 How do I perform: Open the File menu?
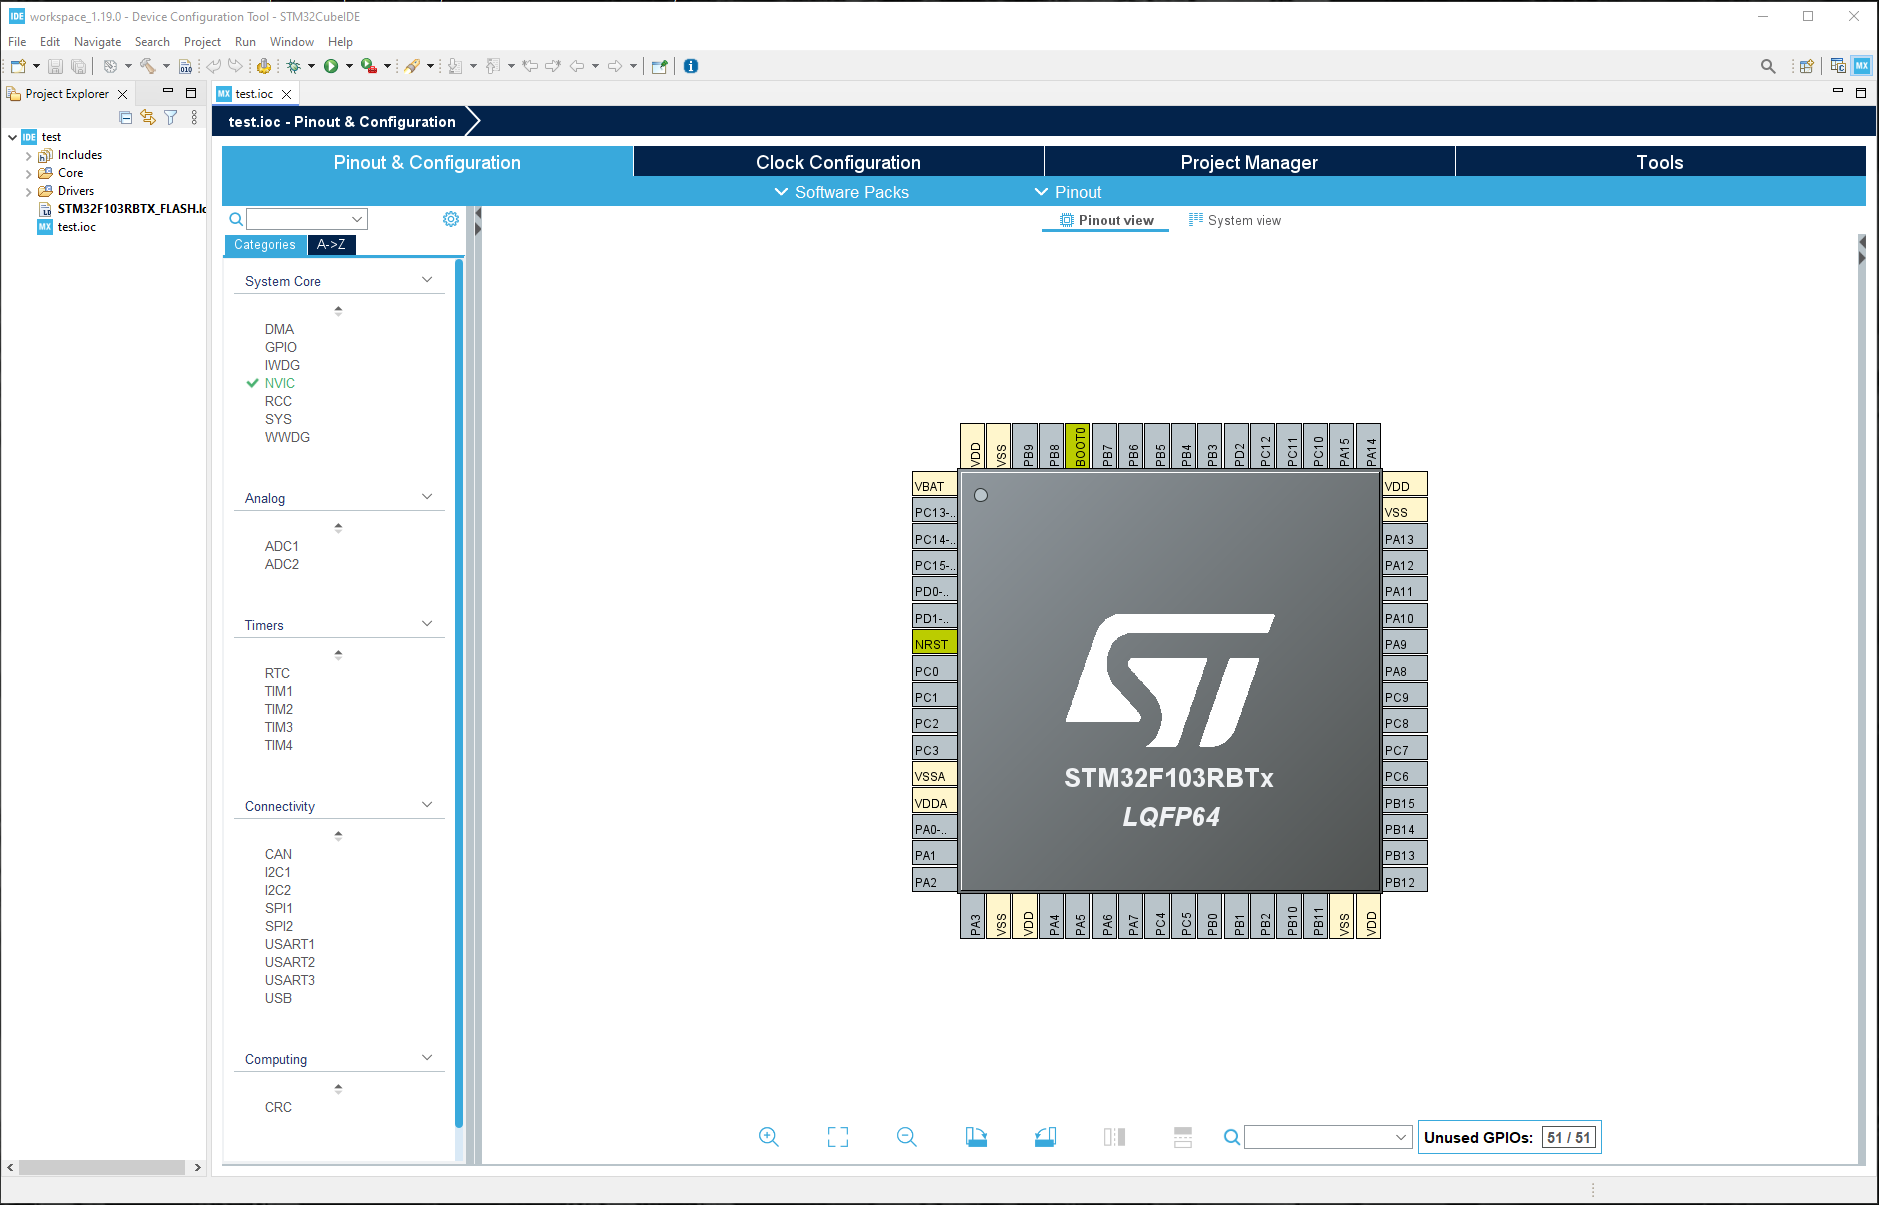(x=17, y=42)
